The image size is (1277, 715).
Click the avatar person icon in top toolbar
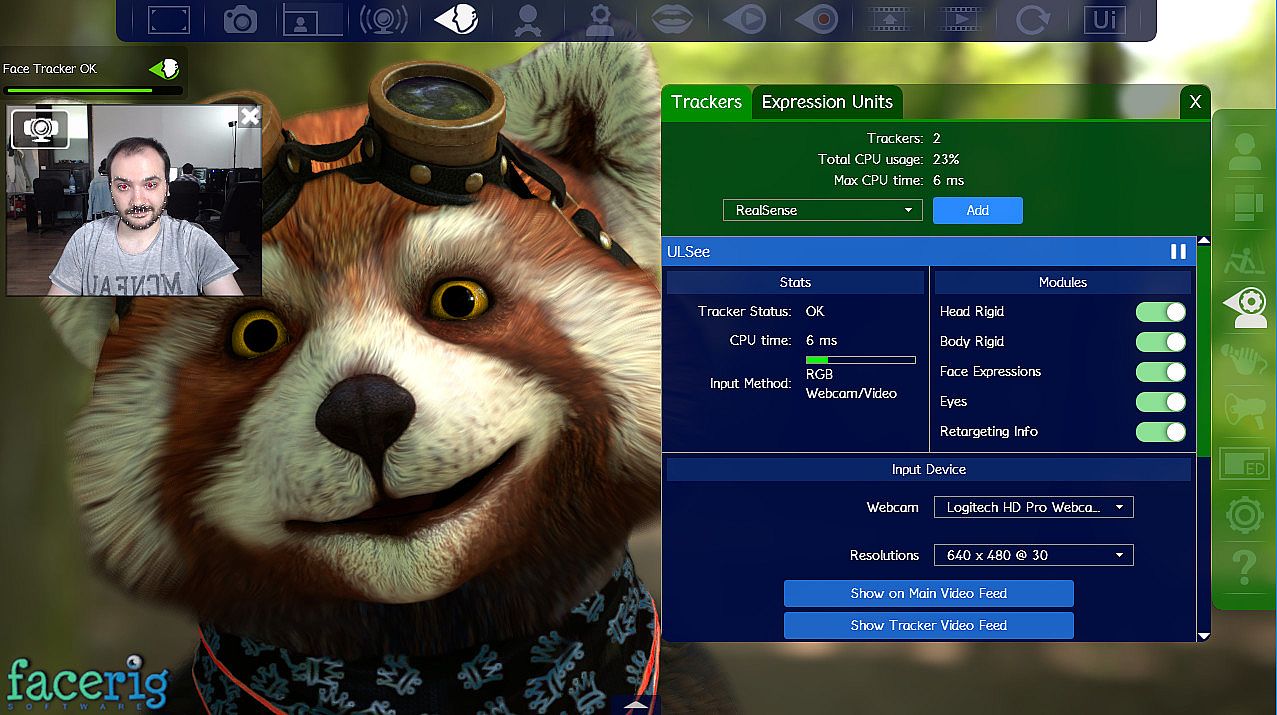tap(527, 19)
